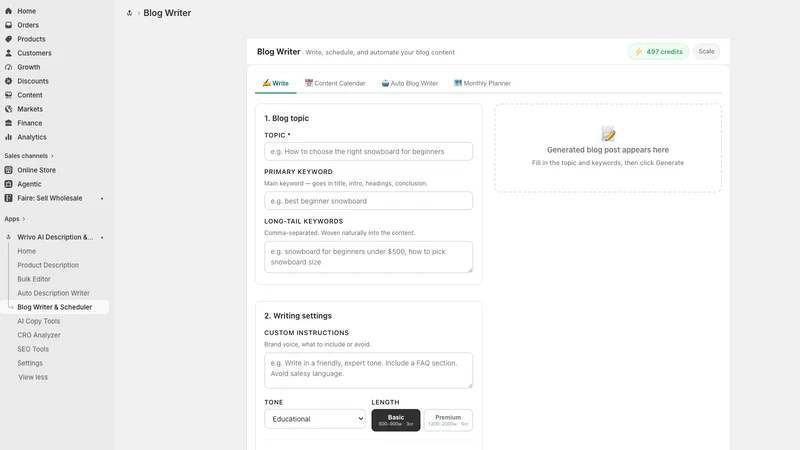Open the Monthly Planner tab
This screenshot has width=800, height=450.
pos(482,83)
